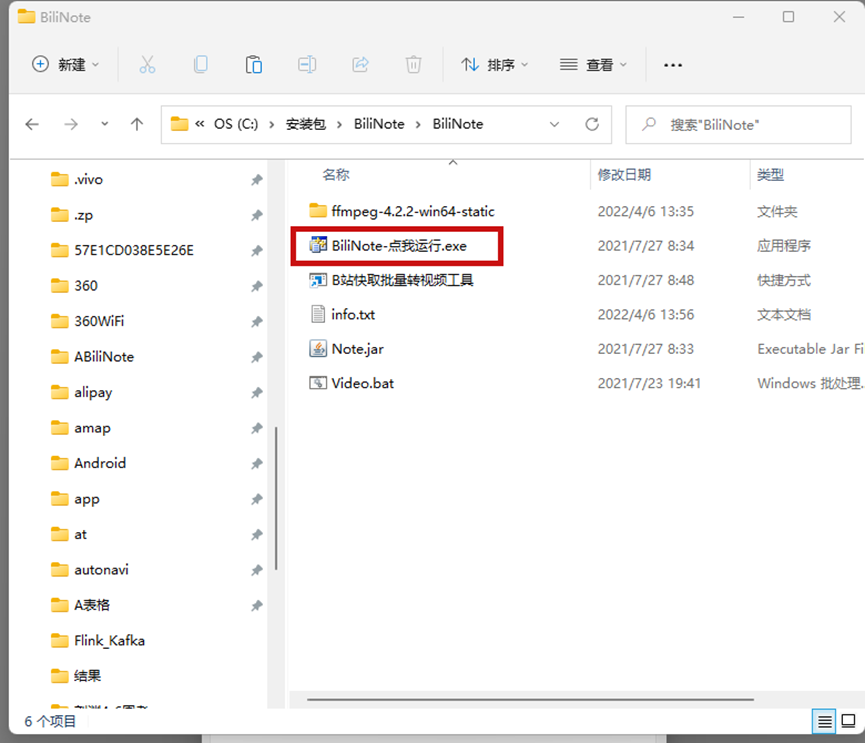Open the three-dot more options menu
The width and height of the screenshot is (865, 743).
(672, 65)
